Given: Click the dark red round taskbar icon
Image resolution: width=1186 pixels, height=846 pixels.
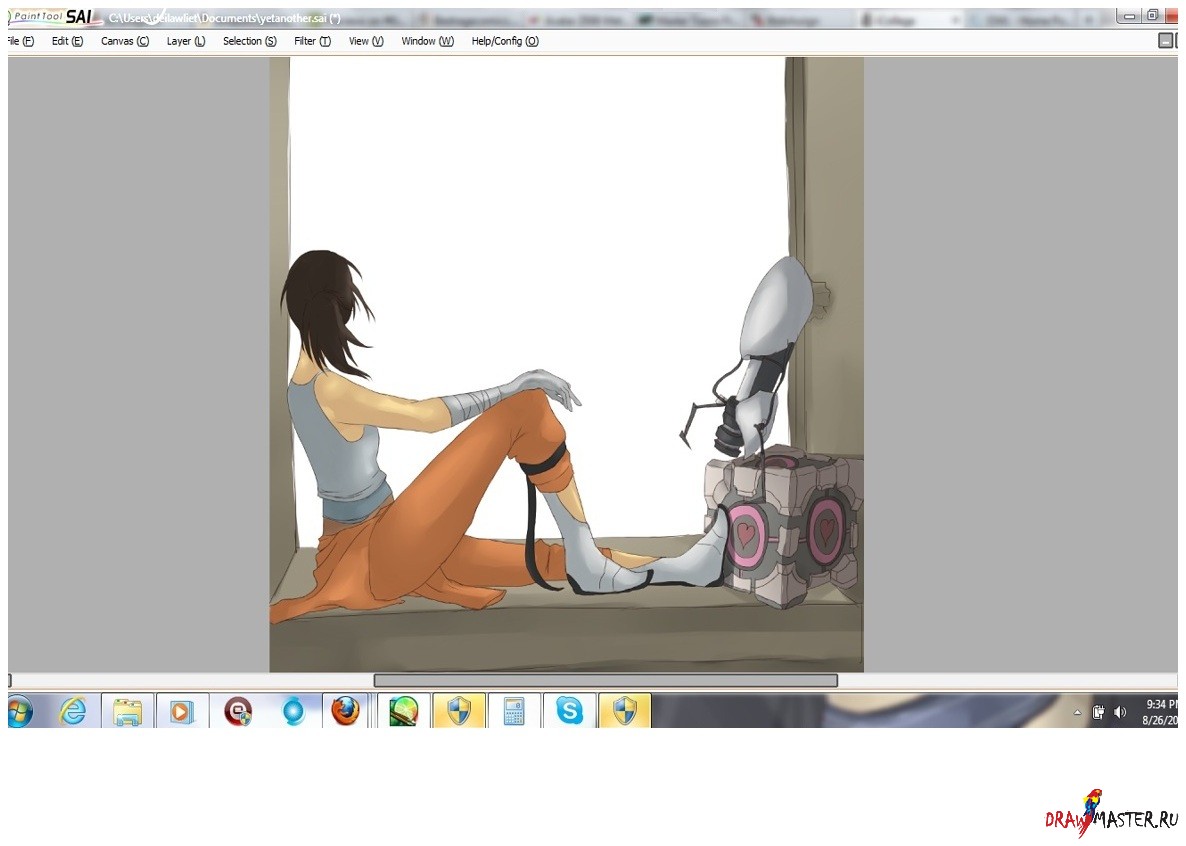Looking at the screenshot, I should (238, 711).
